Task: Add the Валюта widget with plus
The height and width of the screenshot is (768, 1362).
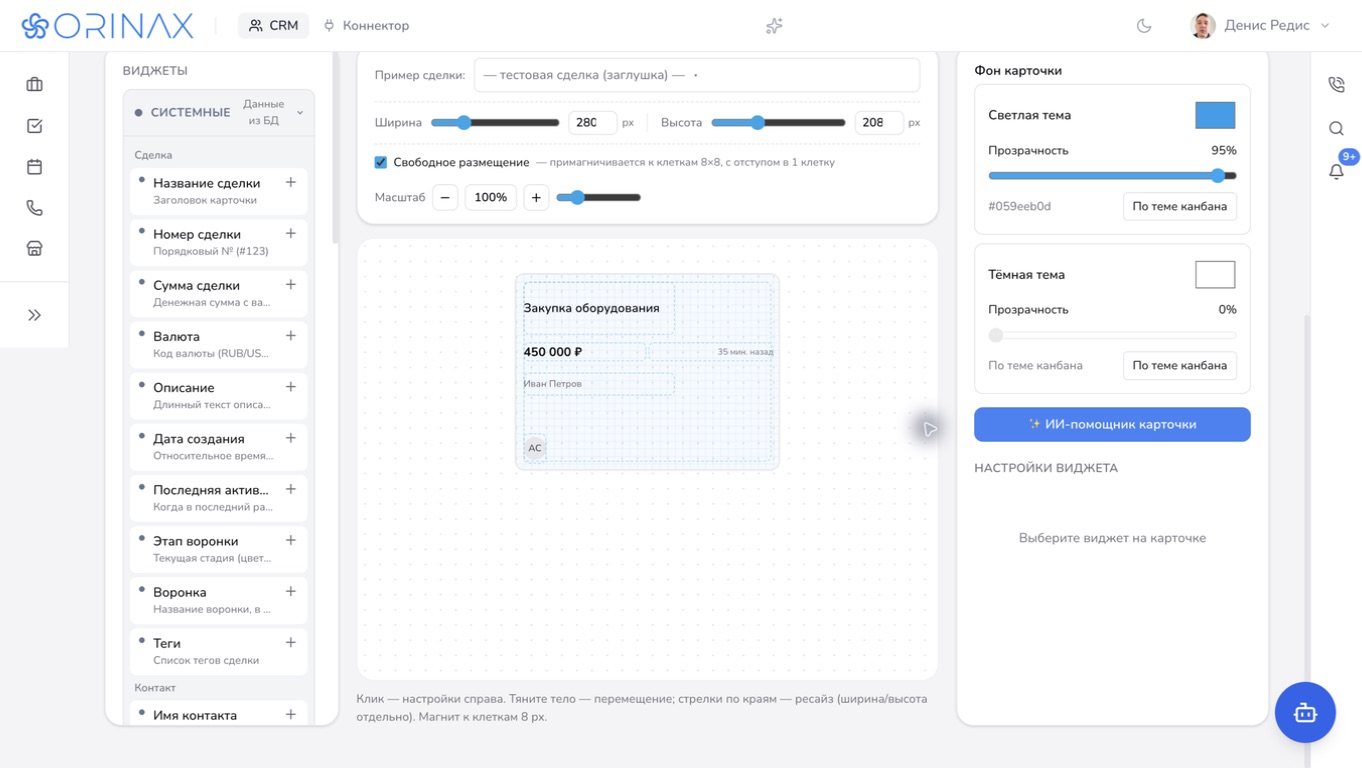Action: click(x=291, y=336)
